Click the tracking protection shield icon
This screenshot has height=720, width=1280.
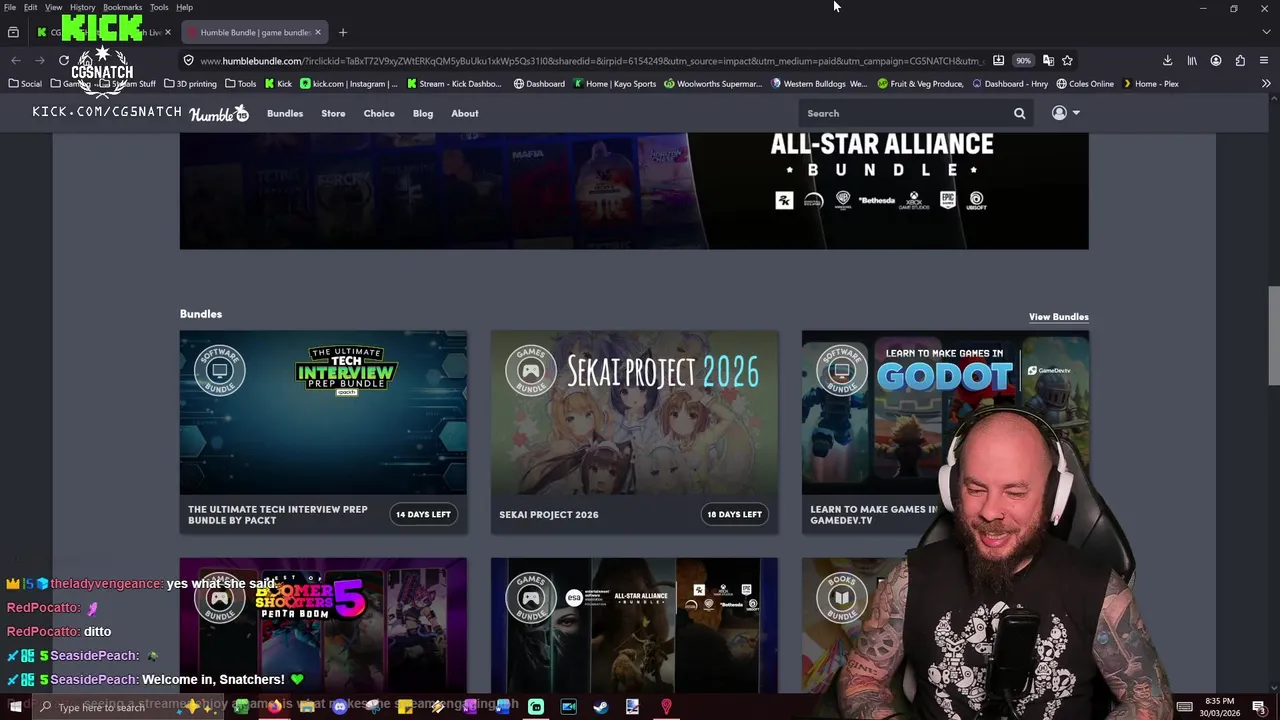coord(188,60)
